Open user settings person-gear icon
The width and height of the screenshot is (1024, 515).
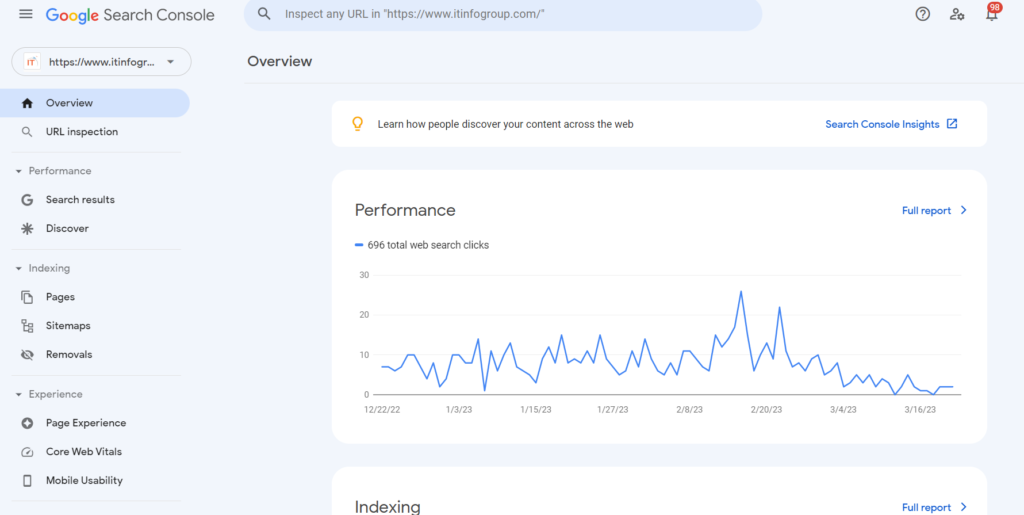tap(957, 14)
